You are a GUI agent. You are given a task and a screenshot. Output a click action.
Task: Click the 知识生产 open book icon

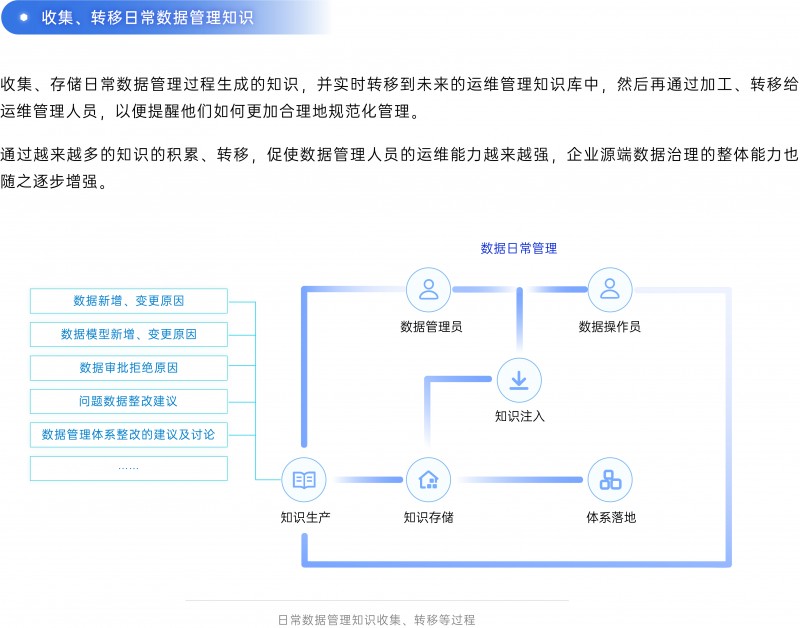click(x=304, y=480)
